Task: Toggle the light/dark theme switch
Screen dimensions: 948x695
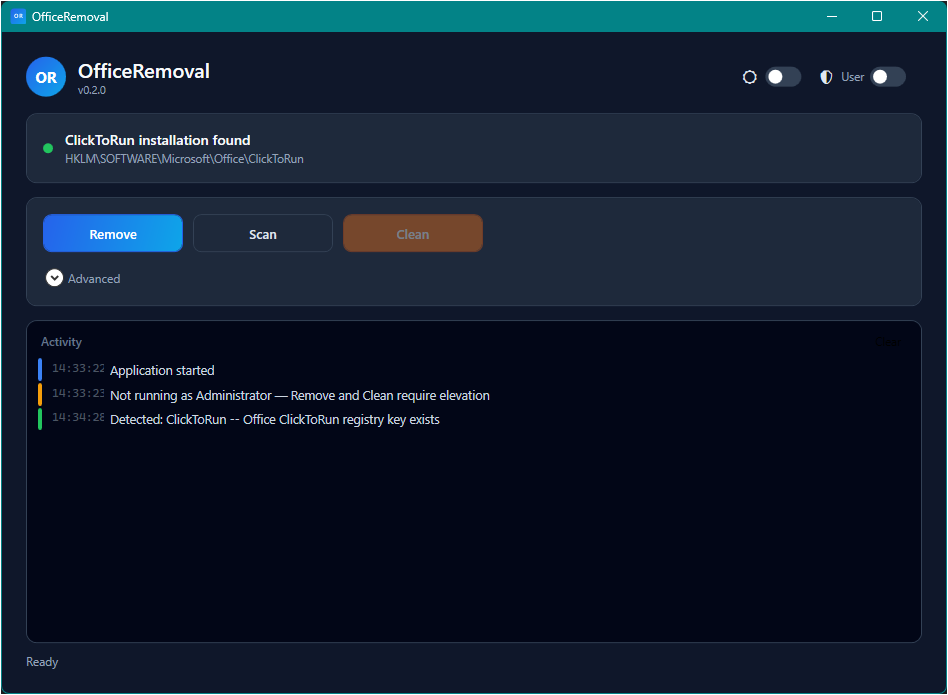Action: 783,77
